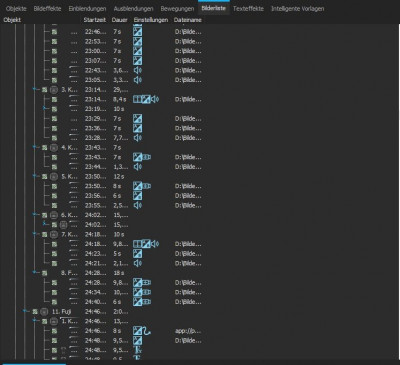Click the sound icon in the 23:55 row
Screen dimensions: 400x365
click(137, 205)
